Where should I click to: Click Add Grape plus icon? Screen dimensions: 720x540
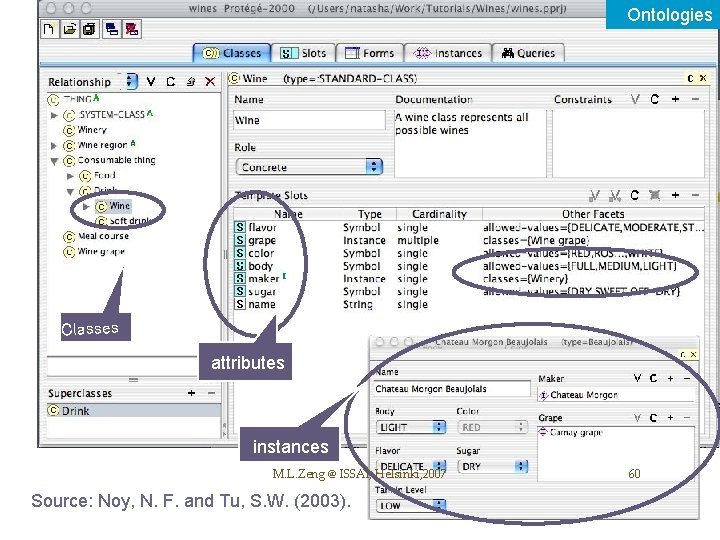[x=670, y=418]
